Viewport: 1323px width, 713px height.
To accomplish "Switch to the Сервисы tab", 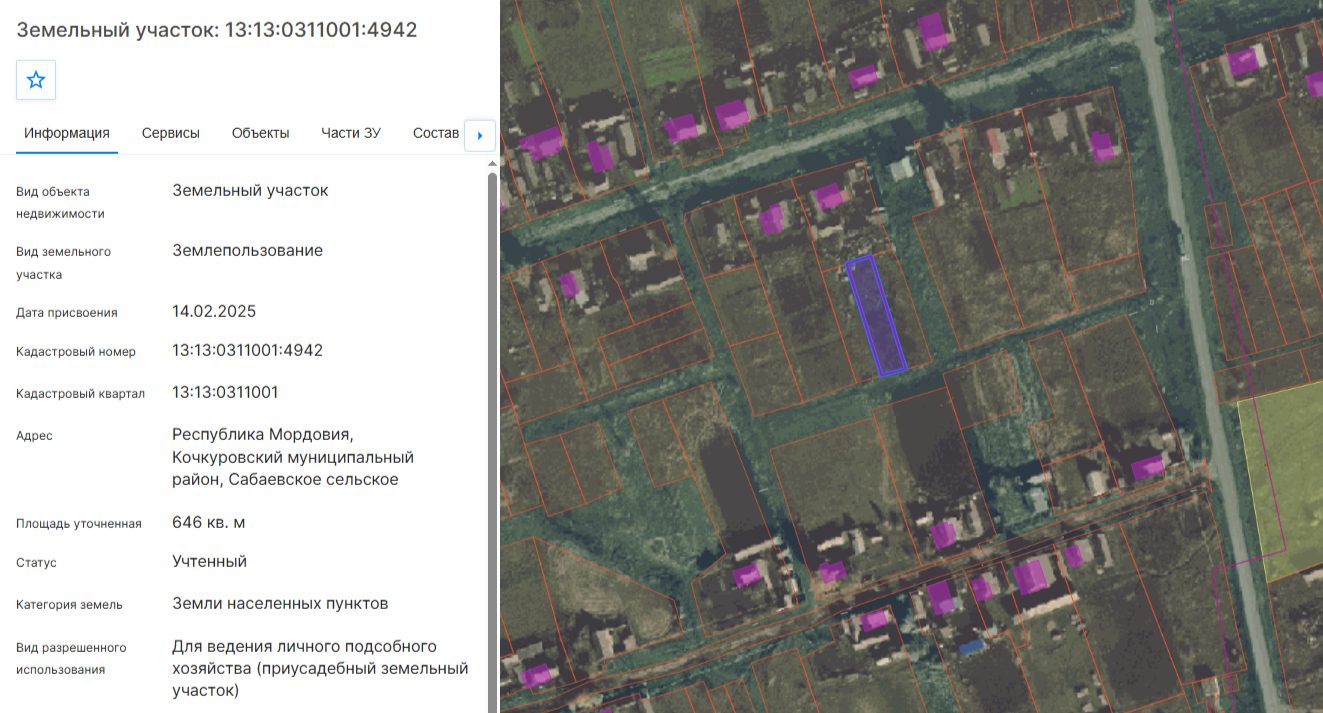I will coord(171,133).
